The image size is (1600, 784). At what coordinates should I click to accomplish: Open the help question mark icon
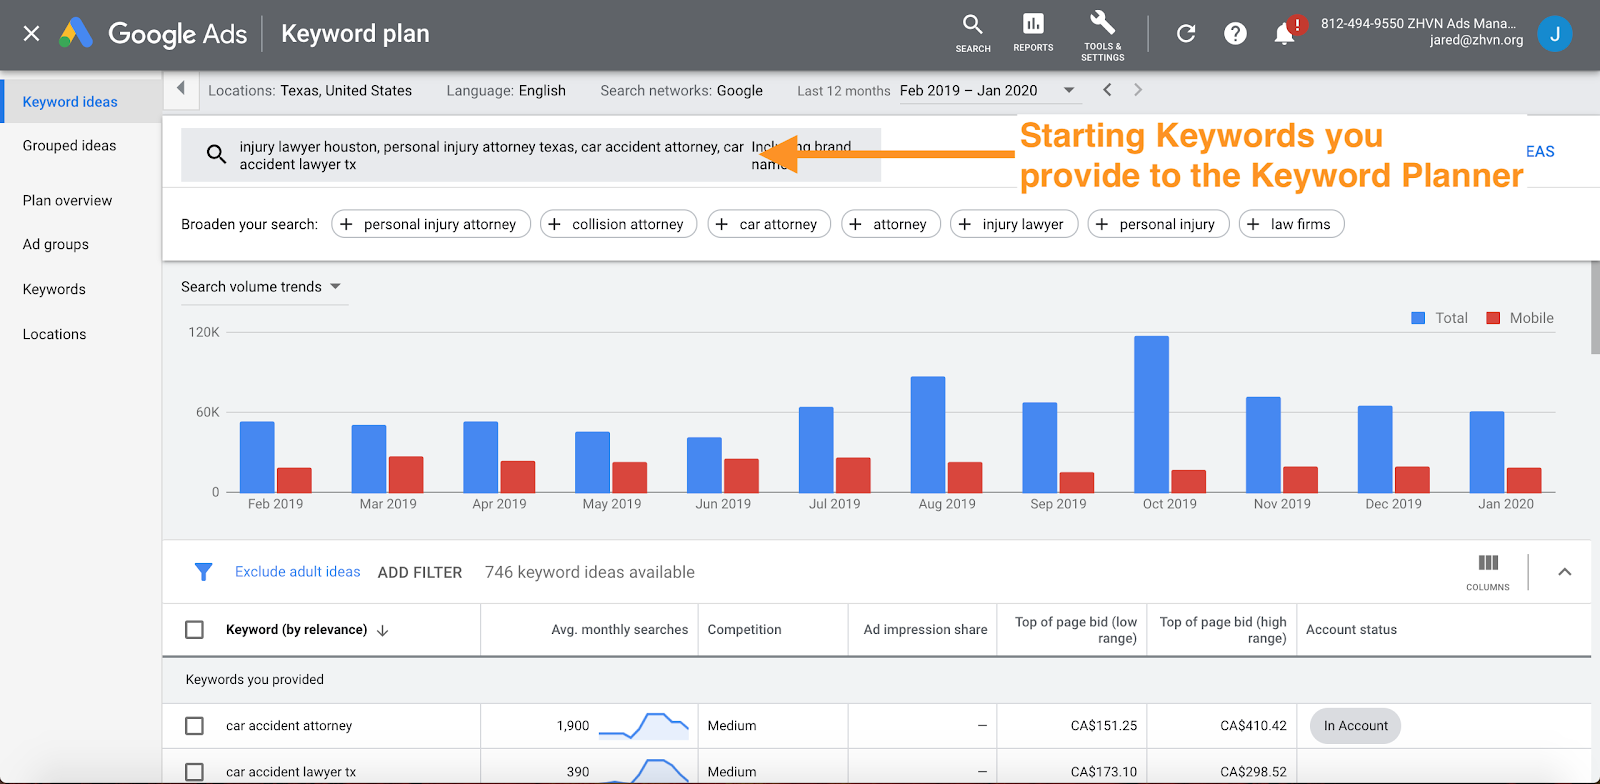[1235, 34]
